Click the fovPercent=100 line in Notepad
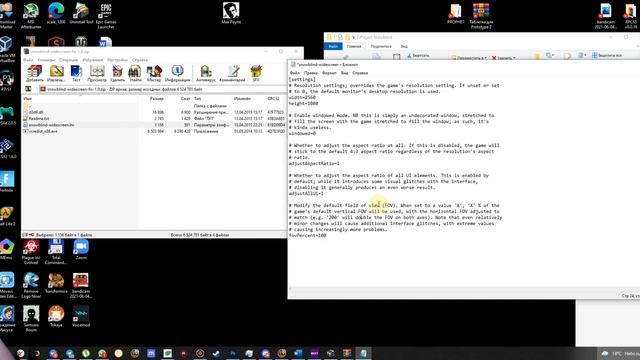The image size is (640, 360). coord(307,235)
